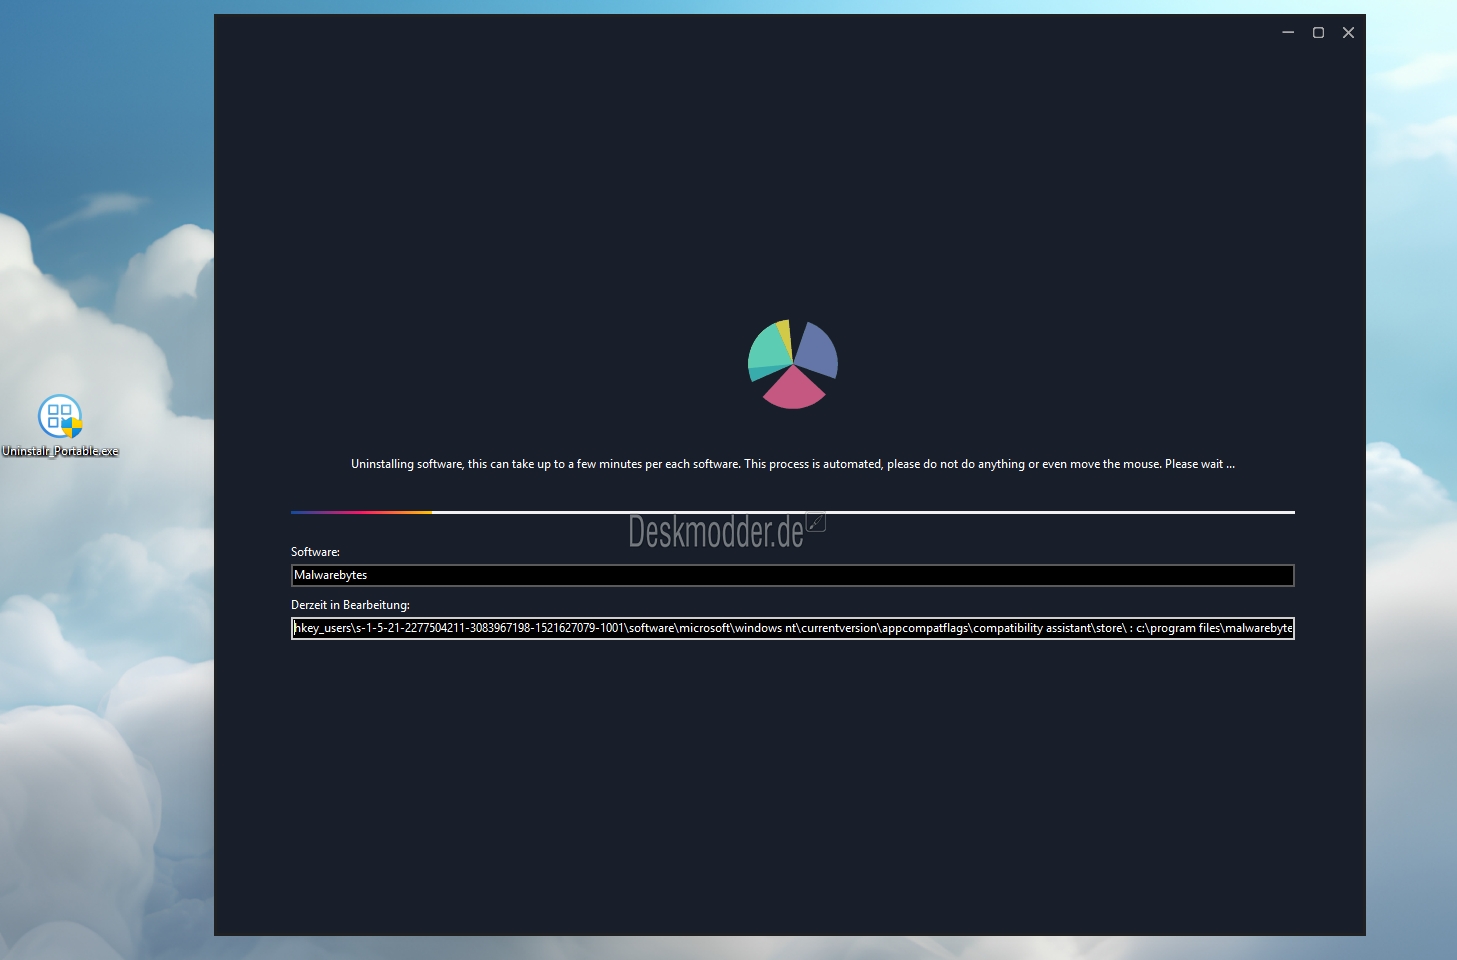Image resolution: width=1457 pixels, height=960 pixels.
Task: Minimize the Uninstalr window
Action: click(x=1288, y=33)
